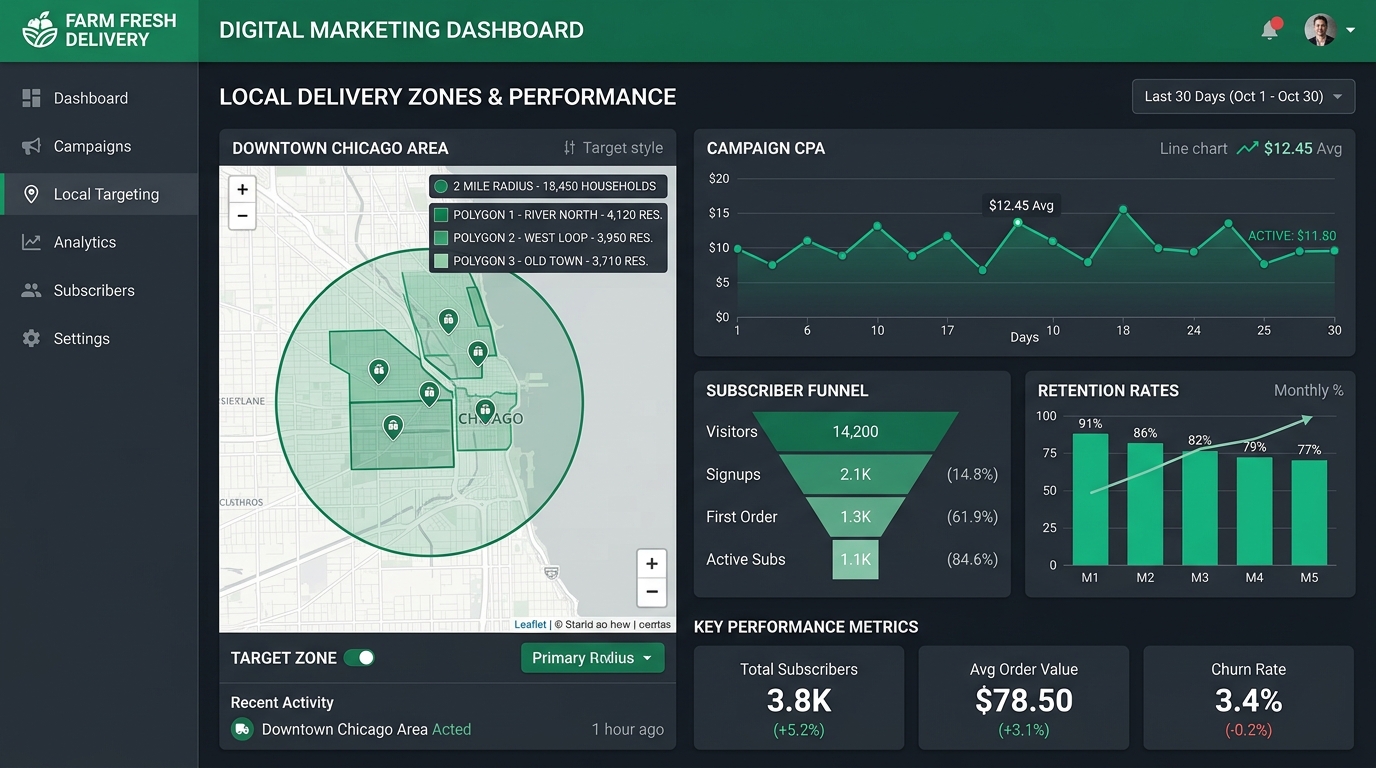Toggle Polygon 2 West Loop legend swatch
Image resolution: width=1376 pixels, height=768 pixels.
tap(440, 237)
